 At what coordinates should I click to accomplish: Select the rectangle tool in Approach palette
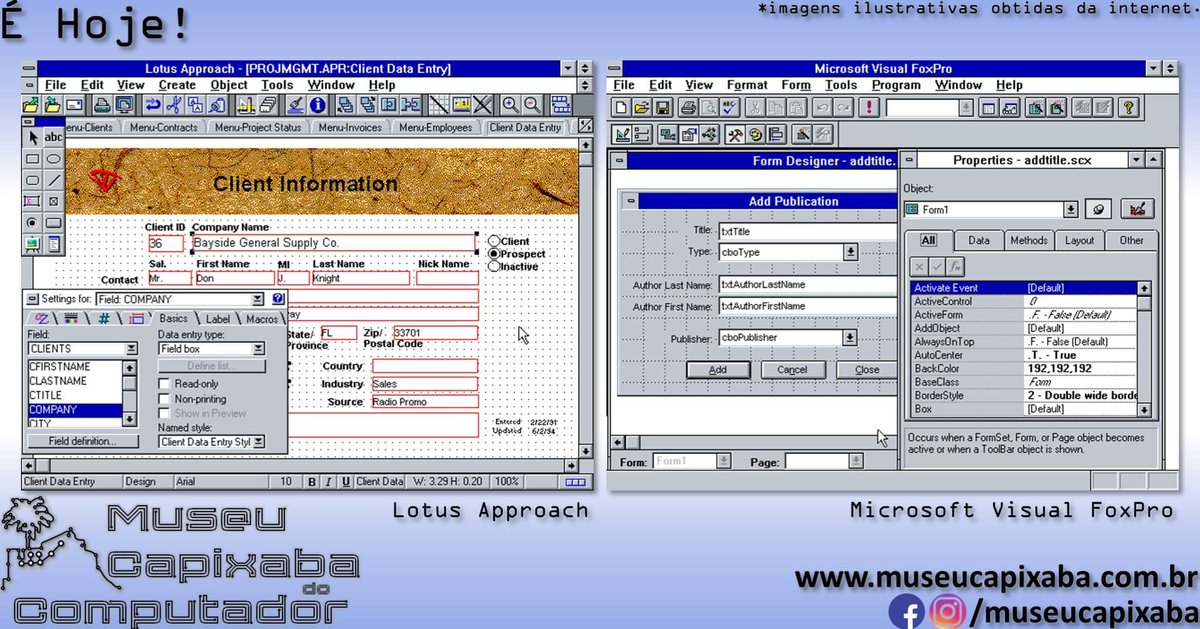33,159
